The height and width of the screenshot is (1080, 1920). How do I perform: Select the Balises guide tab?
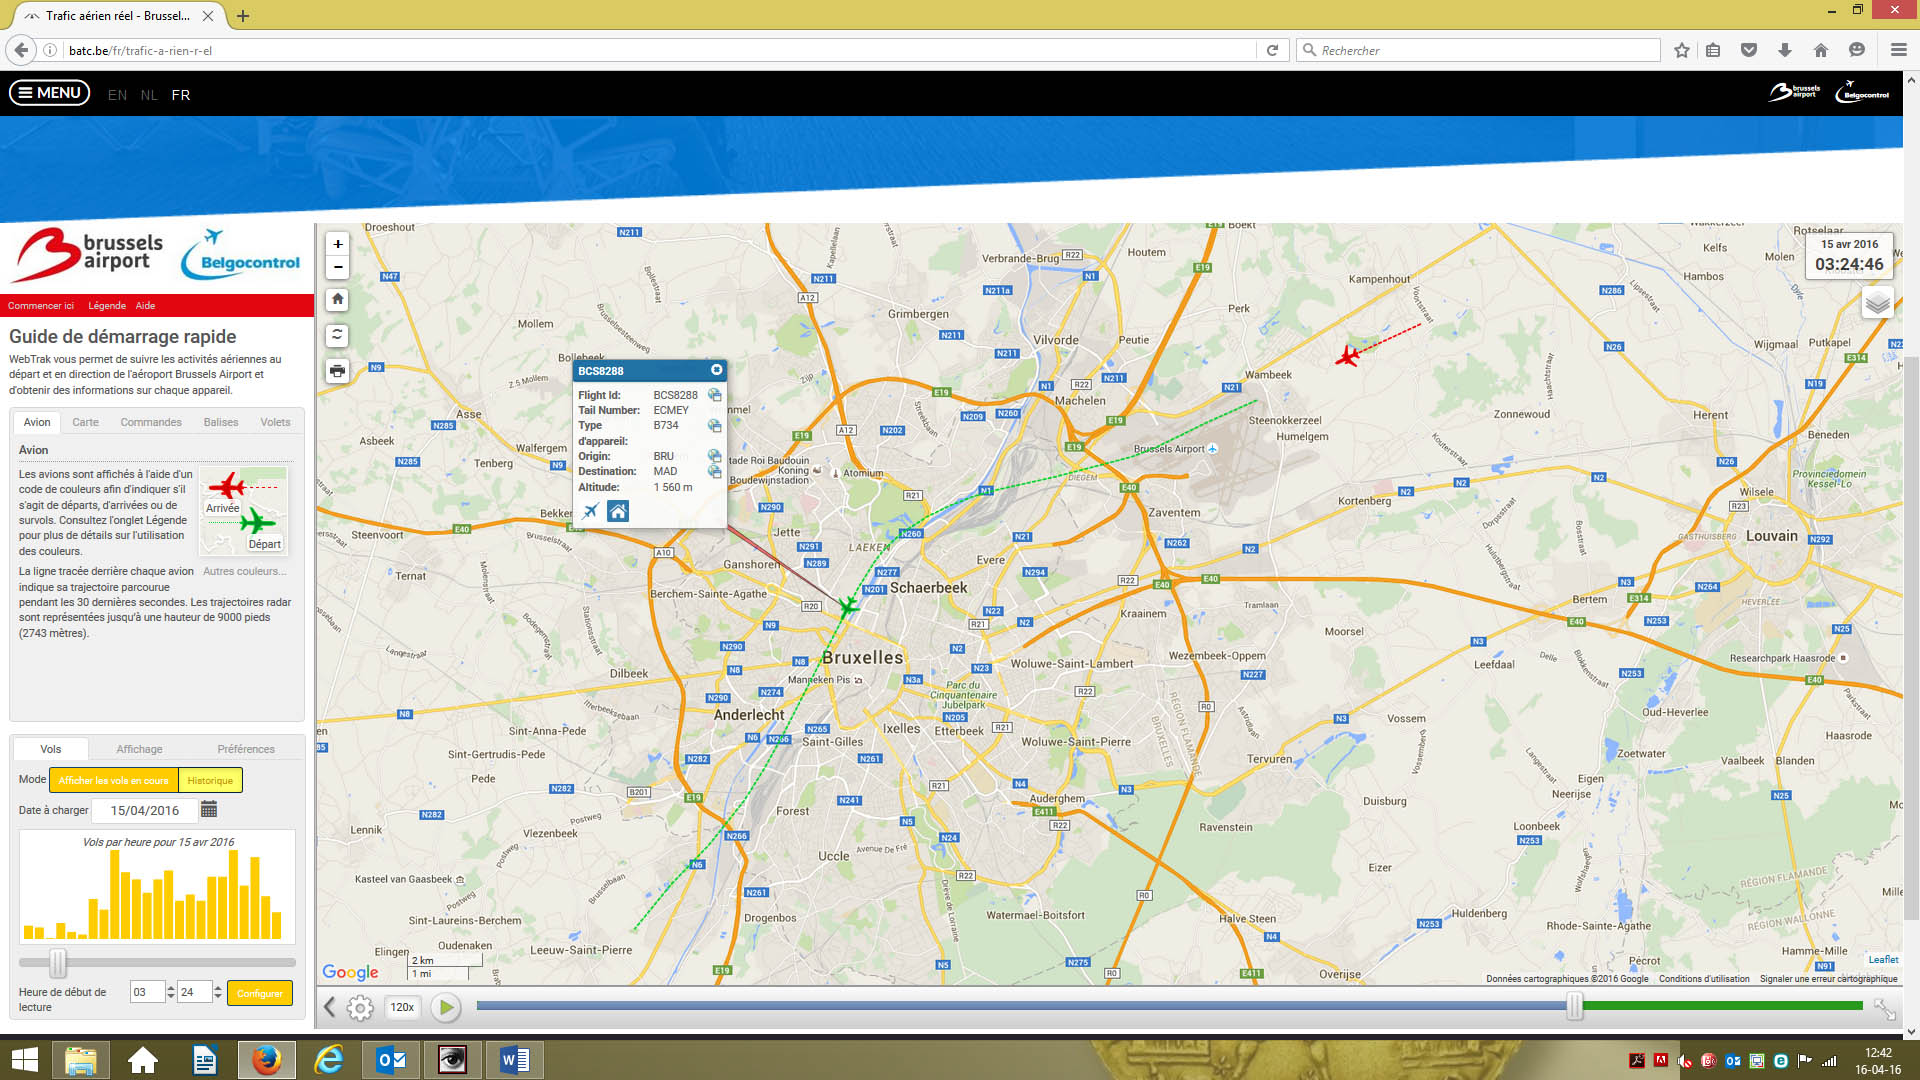(x=221, y=422)
